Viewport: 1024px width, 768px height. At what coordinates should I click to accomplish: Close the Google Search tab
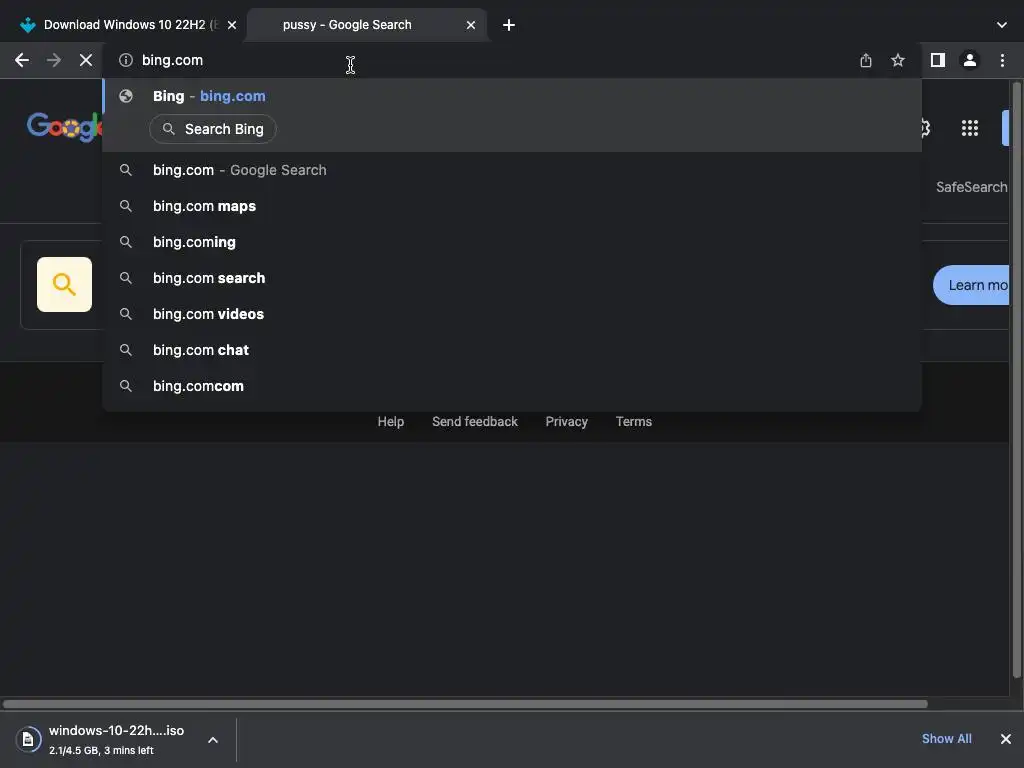471,25
